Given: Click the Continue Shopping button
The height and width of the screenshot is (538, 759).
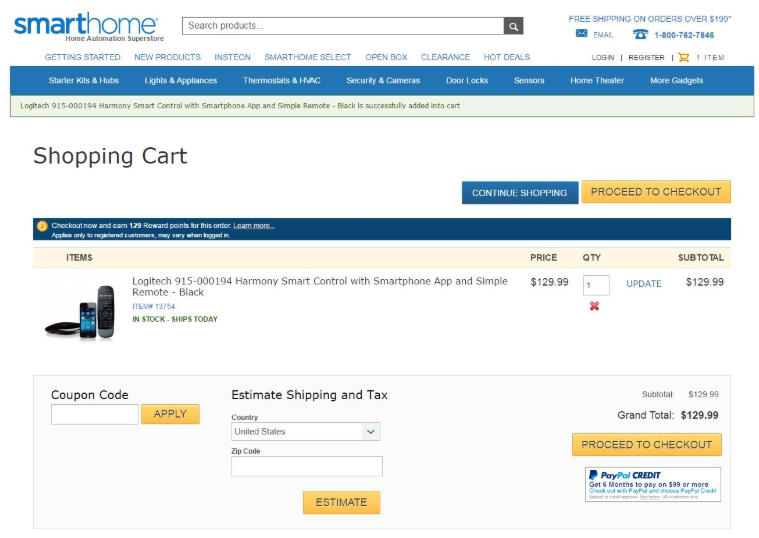Looking at the screenshot, I should pyautogui.click(x=519, y=193).
